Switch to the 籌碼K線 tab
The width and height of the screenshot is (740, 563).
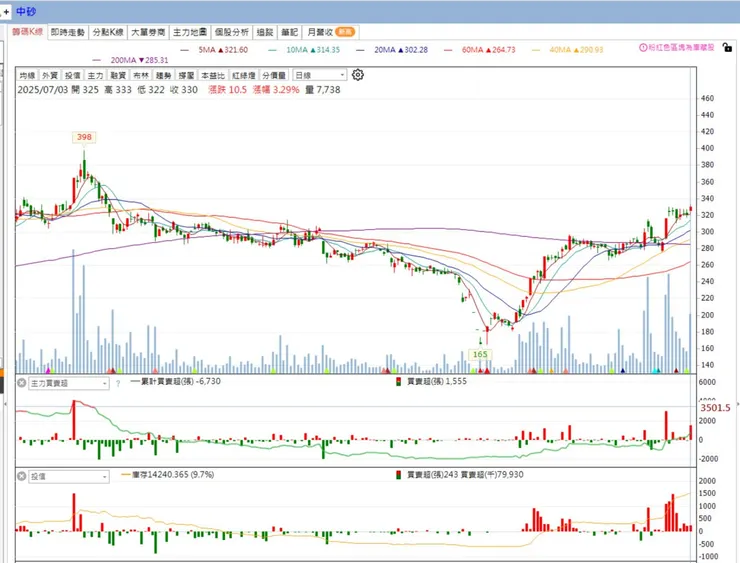tap(27, 32)
